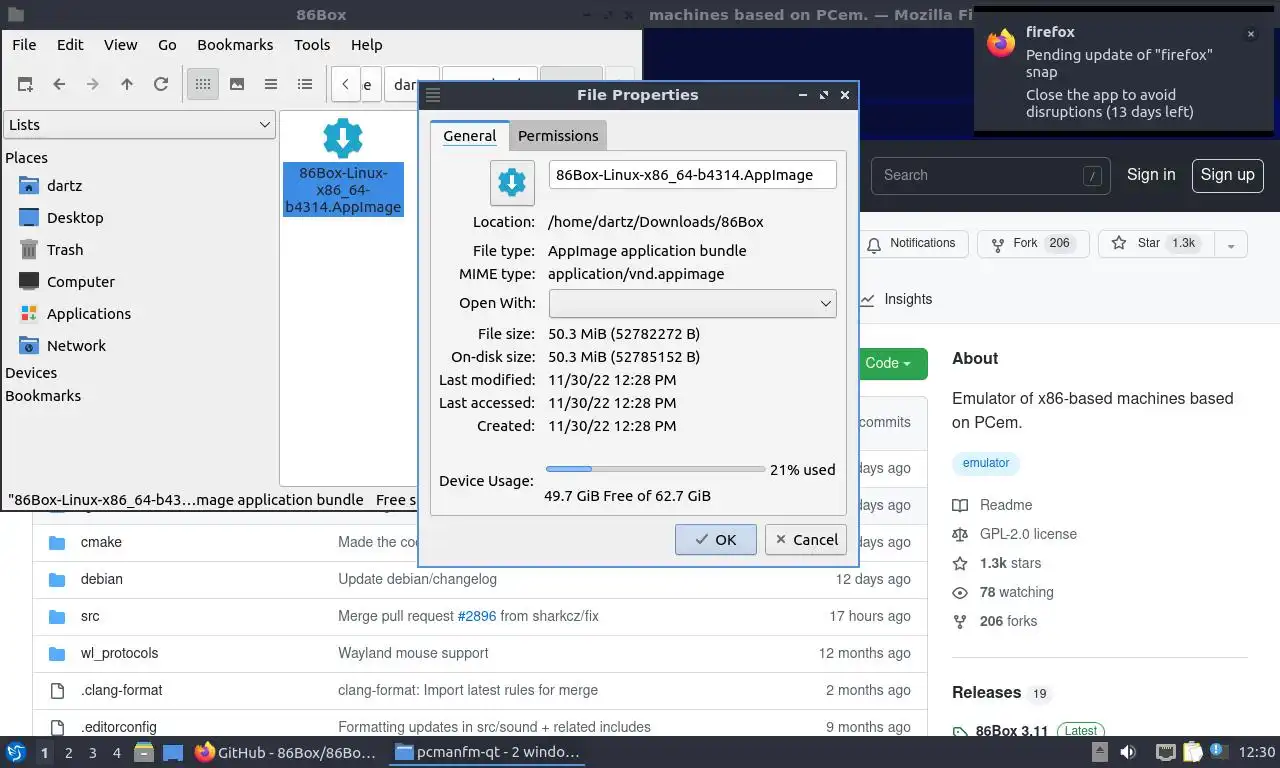Switch to thumbnail view mode
The height and width of the screenshot is (768, 1280).
click(x=237, y=84)
